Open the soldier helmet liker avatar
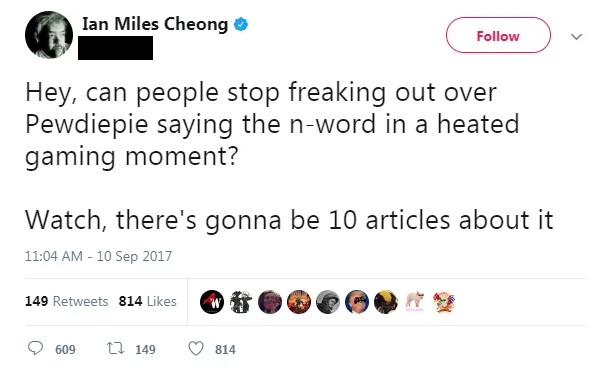Screen dimensions: 594x377 click(328, 302)
